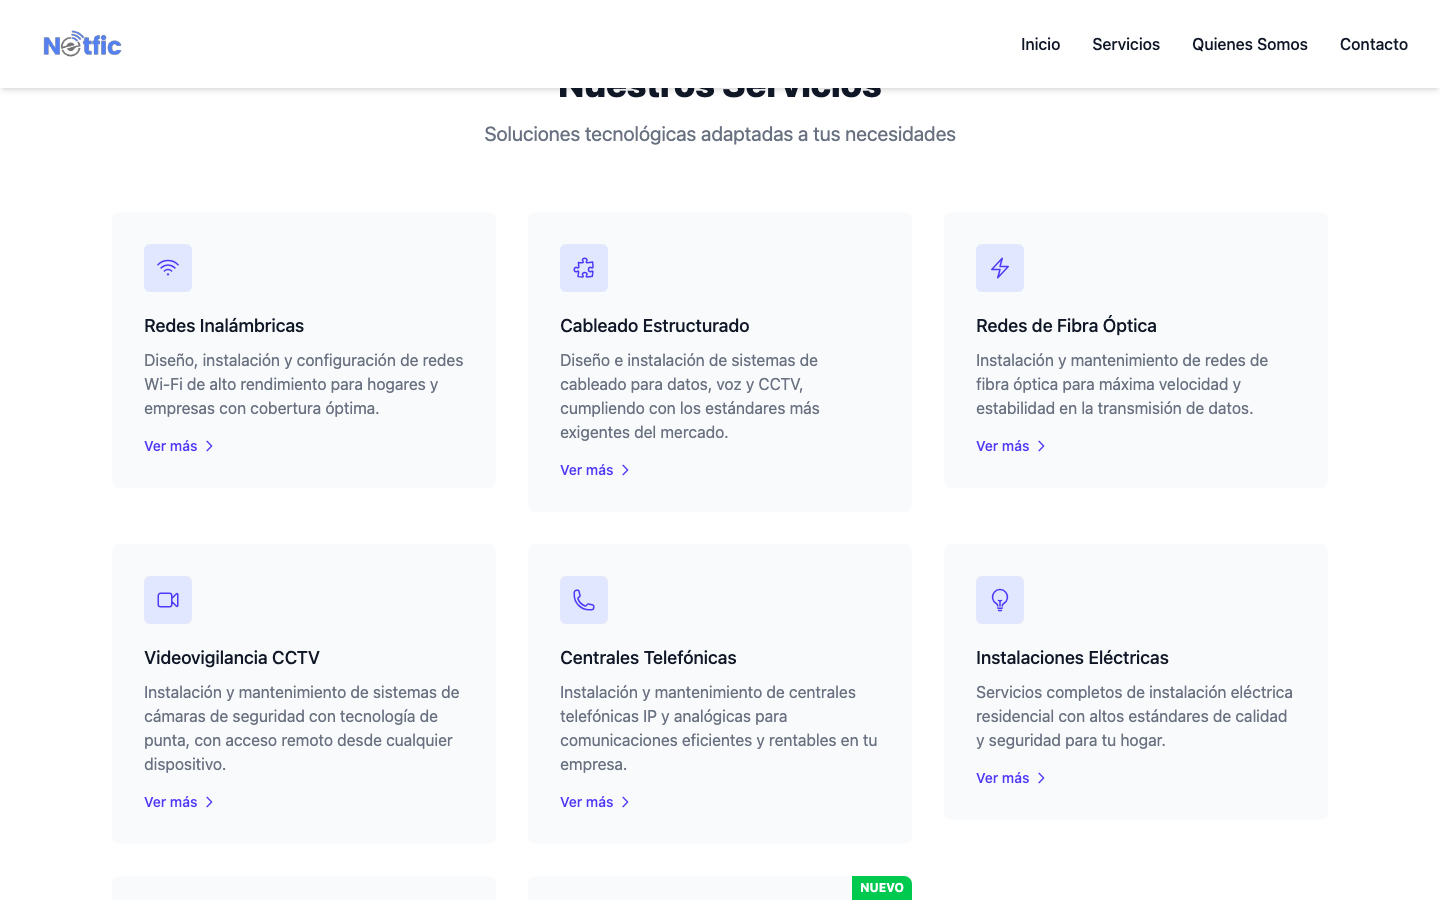Viewport: 1440px width, 900px height.
Task: Click the Instalaciones Eléctricas heading
Action: (1072, 658)
